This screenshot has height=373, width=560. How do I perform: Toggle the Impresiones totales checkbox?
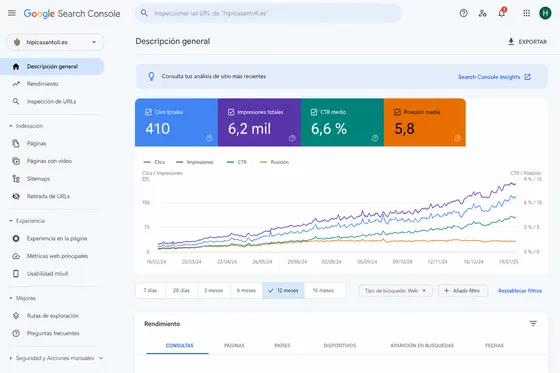[231, 112]
